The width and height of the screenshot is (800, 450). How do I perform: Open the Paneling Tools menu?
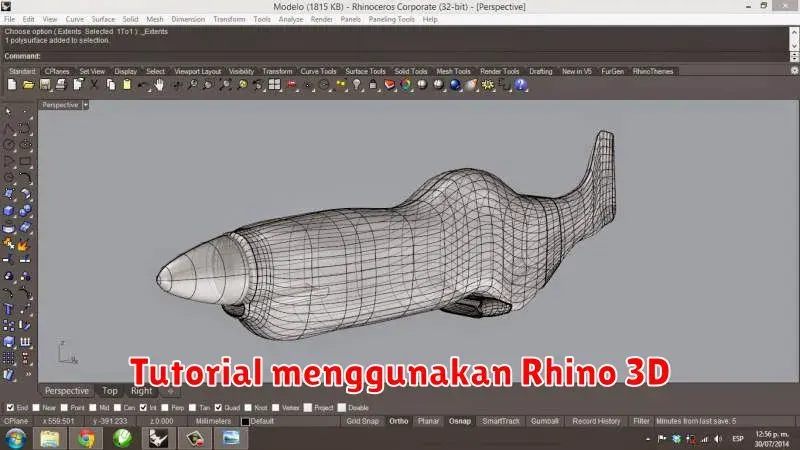392,19
